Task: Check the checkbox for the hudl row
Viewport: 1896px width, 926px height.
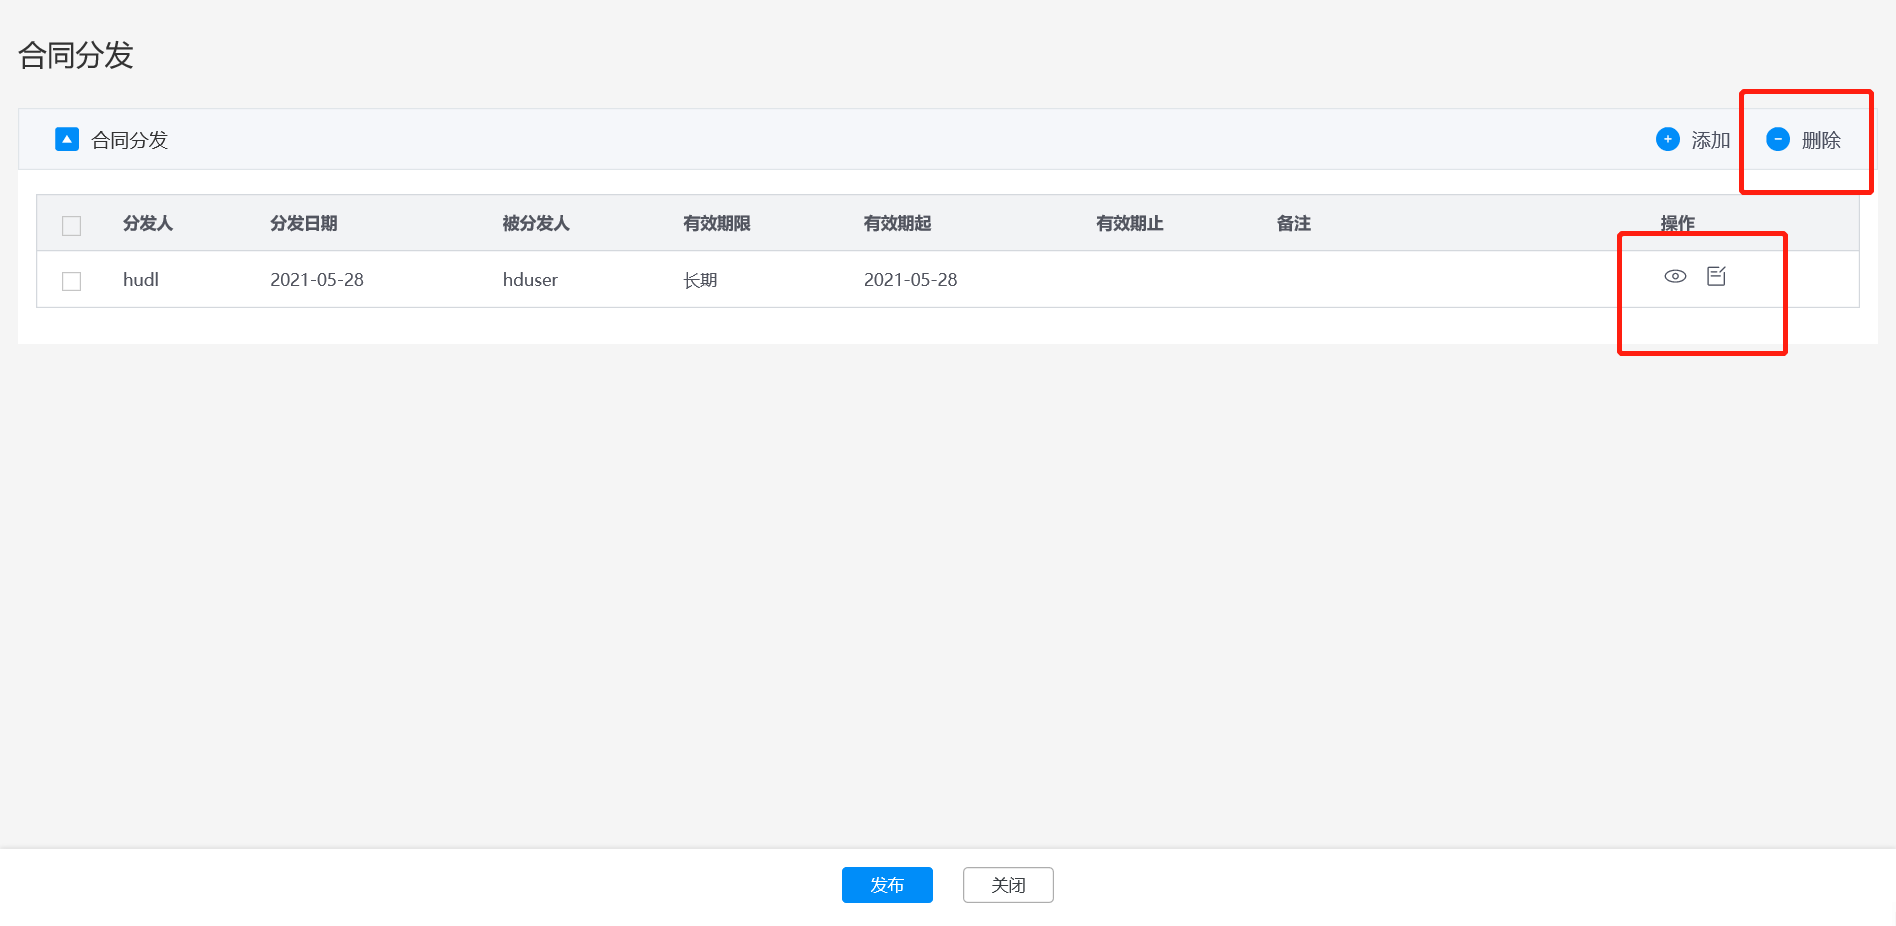Action: coord(72,281)
